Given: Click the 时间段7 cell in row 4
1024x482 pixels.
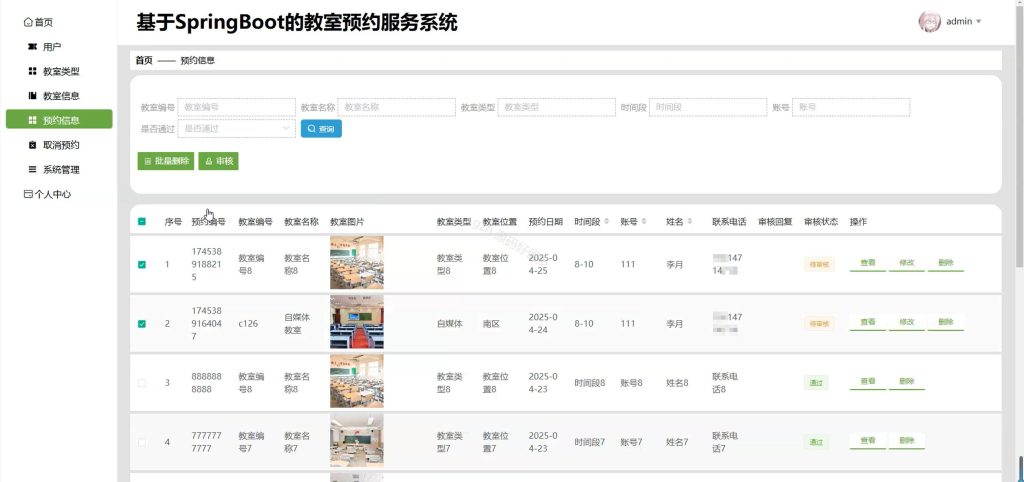Looking at the screenshot, I should tap(590, 442).
